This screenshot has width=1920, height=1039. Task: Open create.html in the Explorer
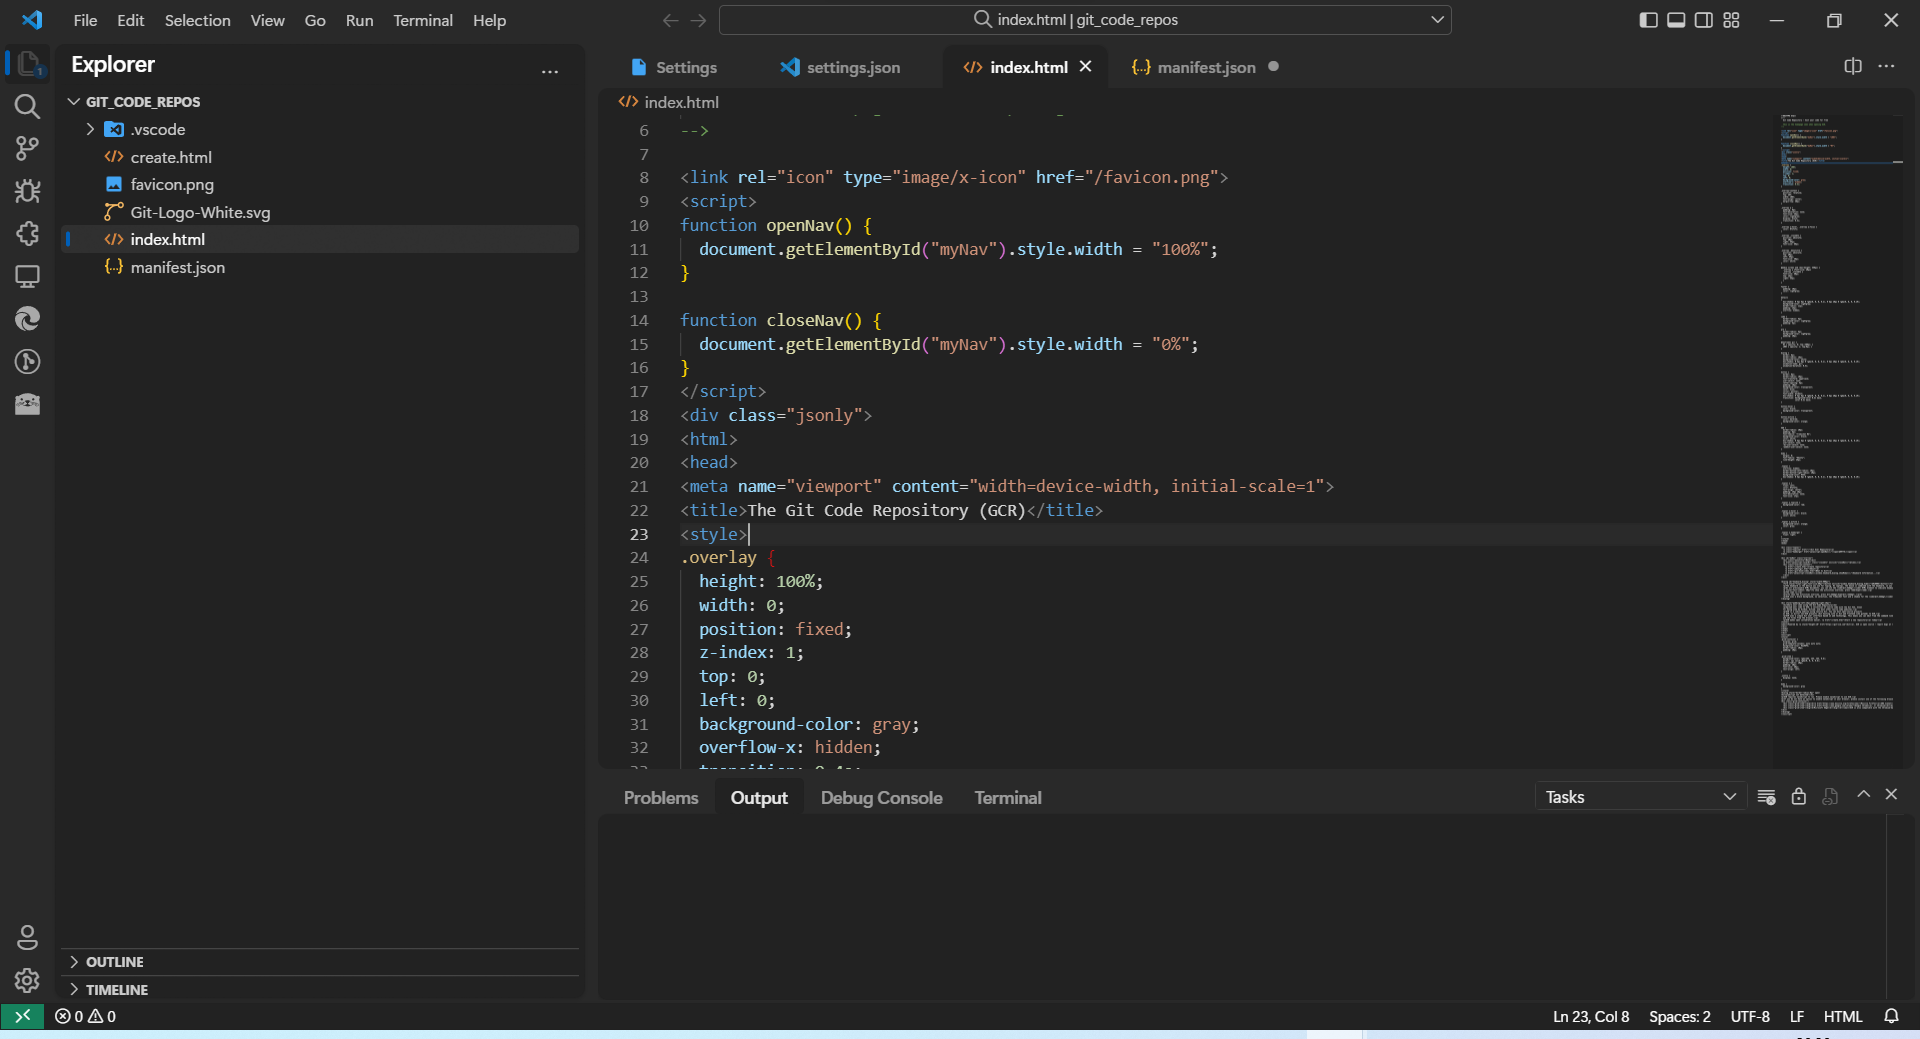click(x=320, y=157)
